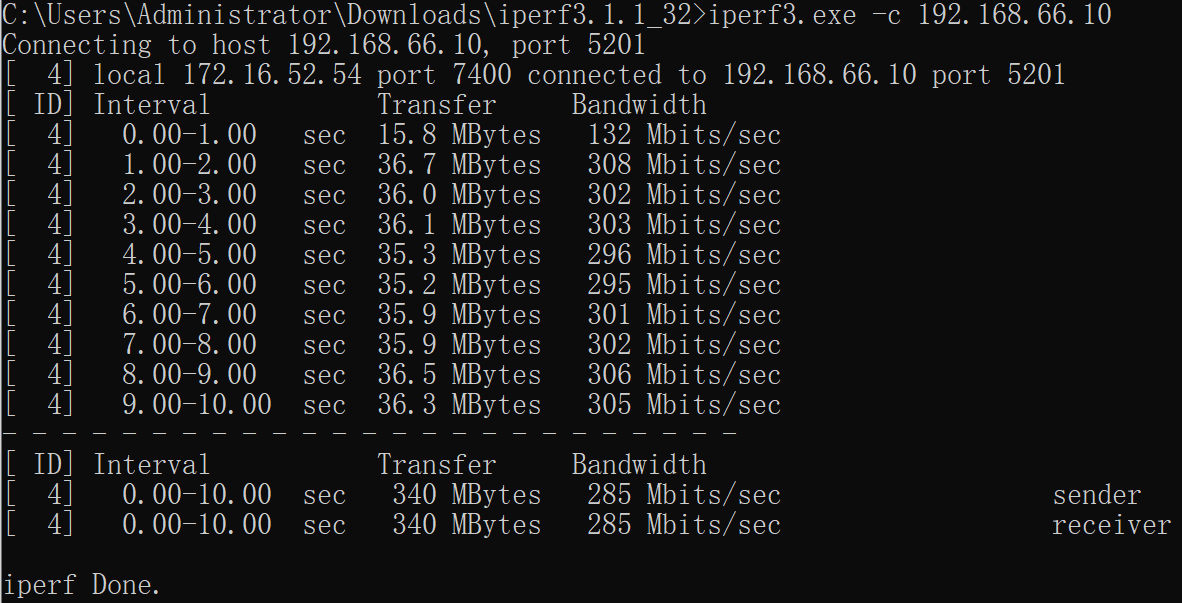Viewport: 1182px width, 603px height.
Task: Click the 'Connecting to host' line
Action: pyautogui.click(x=324, y=44)
